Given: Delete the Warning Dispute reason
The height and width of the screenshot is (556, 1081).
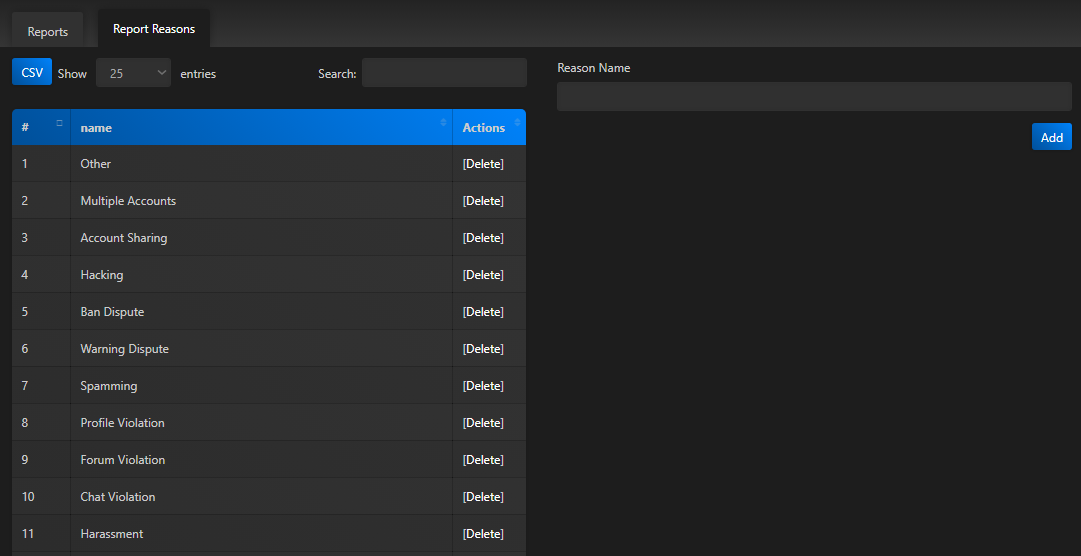Looking at the screenshot, I should [x=483, y=349].
